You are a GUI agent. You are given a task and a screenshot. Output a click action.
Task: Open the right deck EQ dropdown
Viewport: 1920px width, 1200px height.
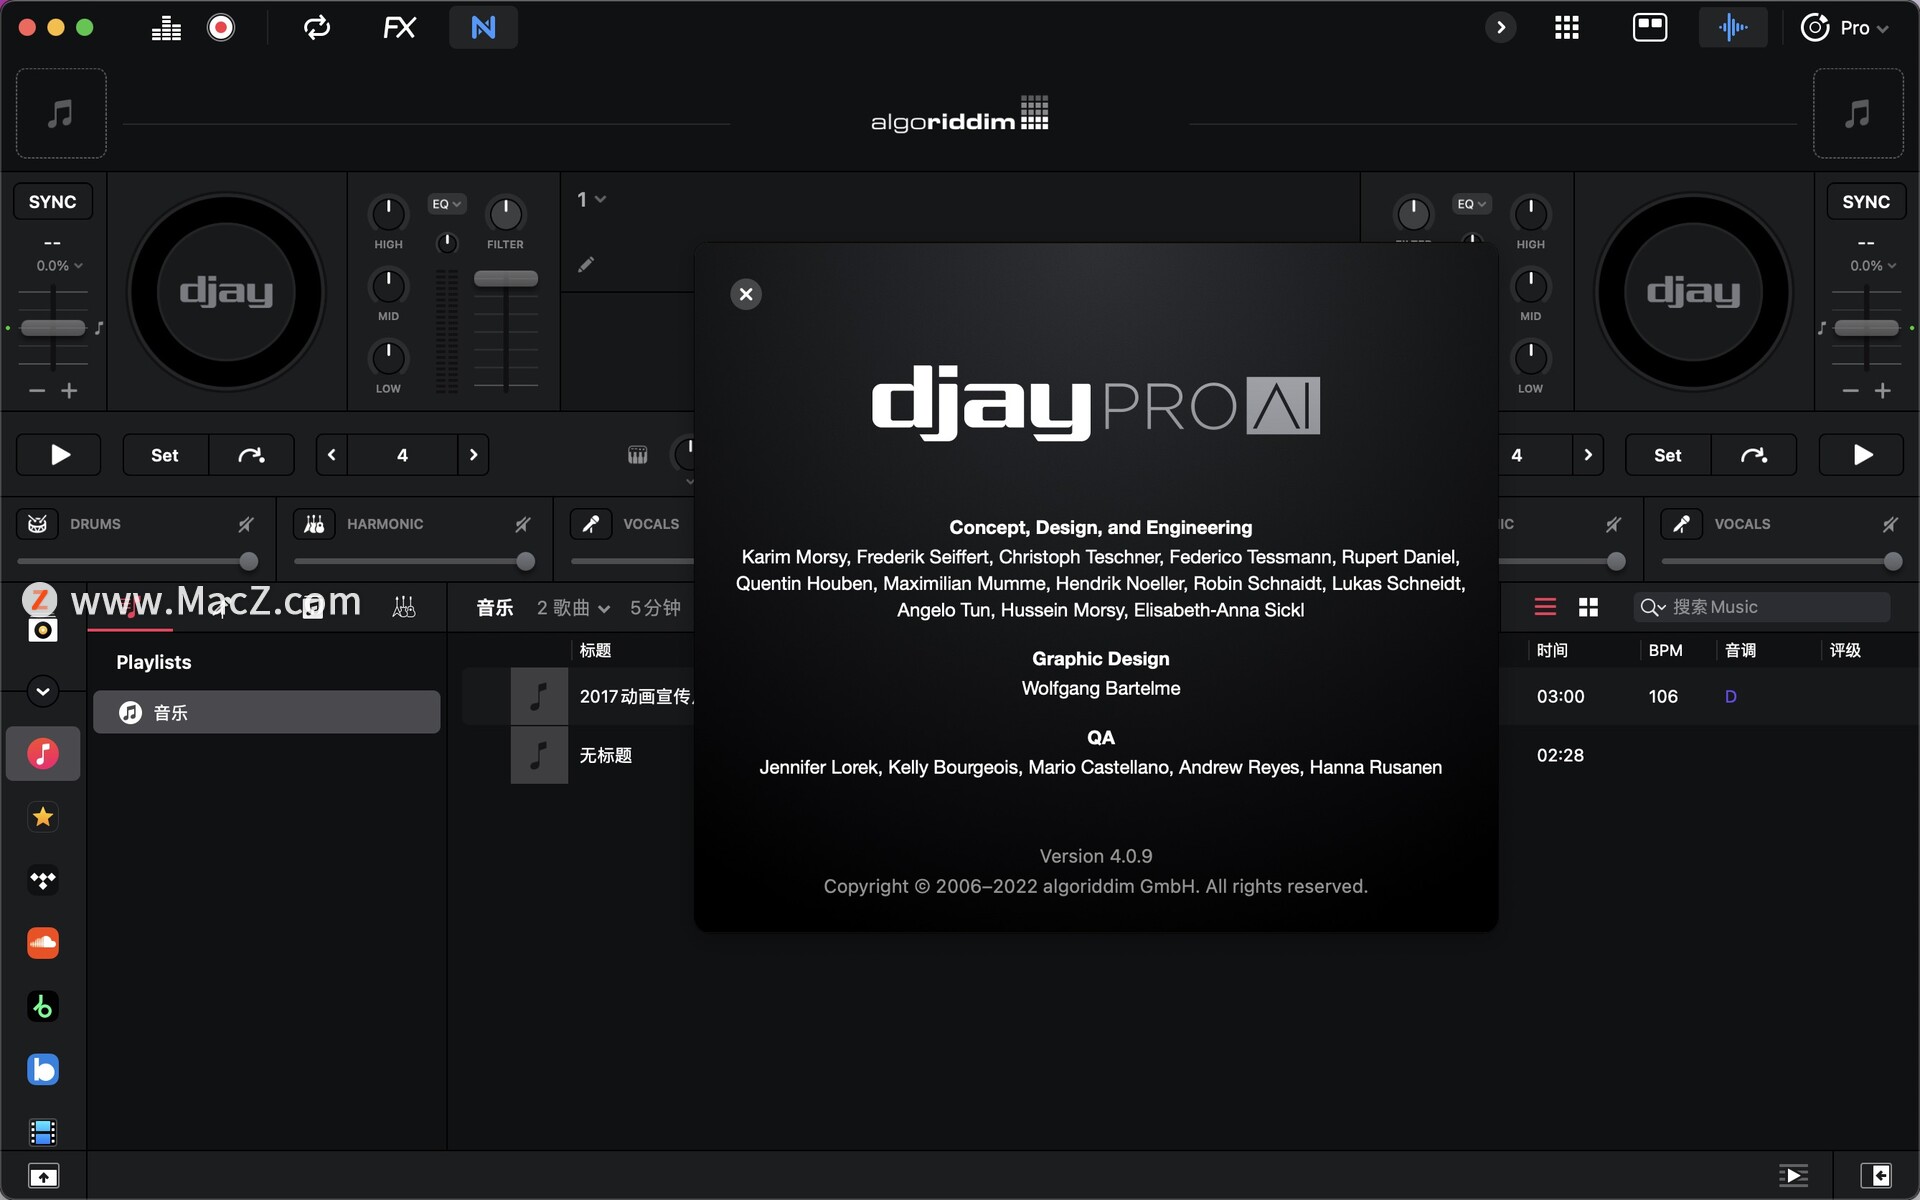click(1471, 204)
